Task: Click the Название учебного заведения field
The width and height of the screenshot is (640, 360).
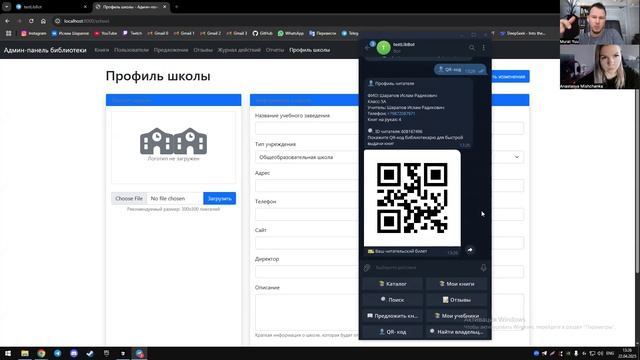Action: 389,128
